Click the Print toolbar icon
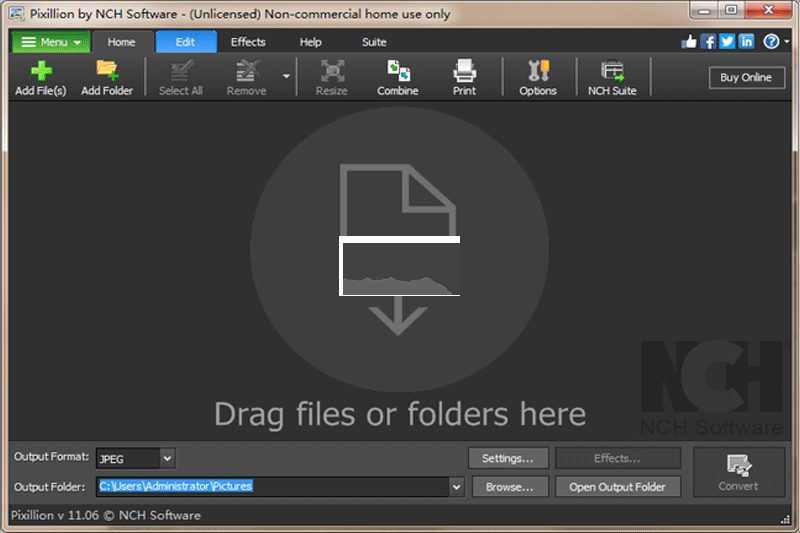The height and width of the screenshot is (533, 800). tap(464, 77)
